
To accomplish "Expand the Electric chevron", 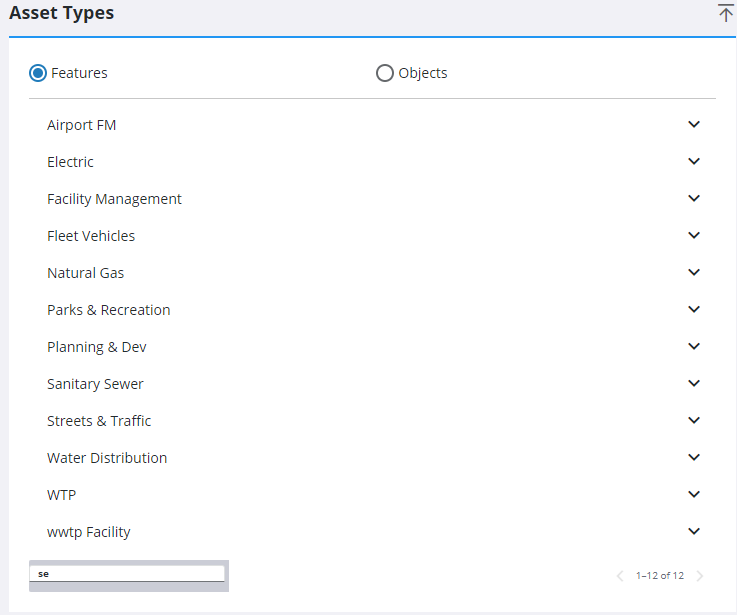I will coord(694,162).
